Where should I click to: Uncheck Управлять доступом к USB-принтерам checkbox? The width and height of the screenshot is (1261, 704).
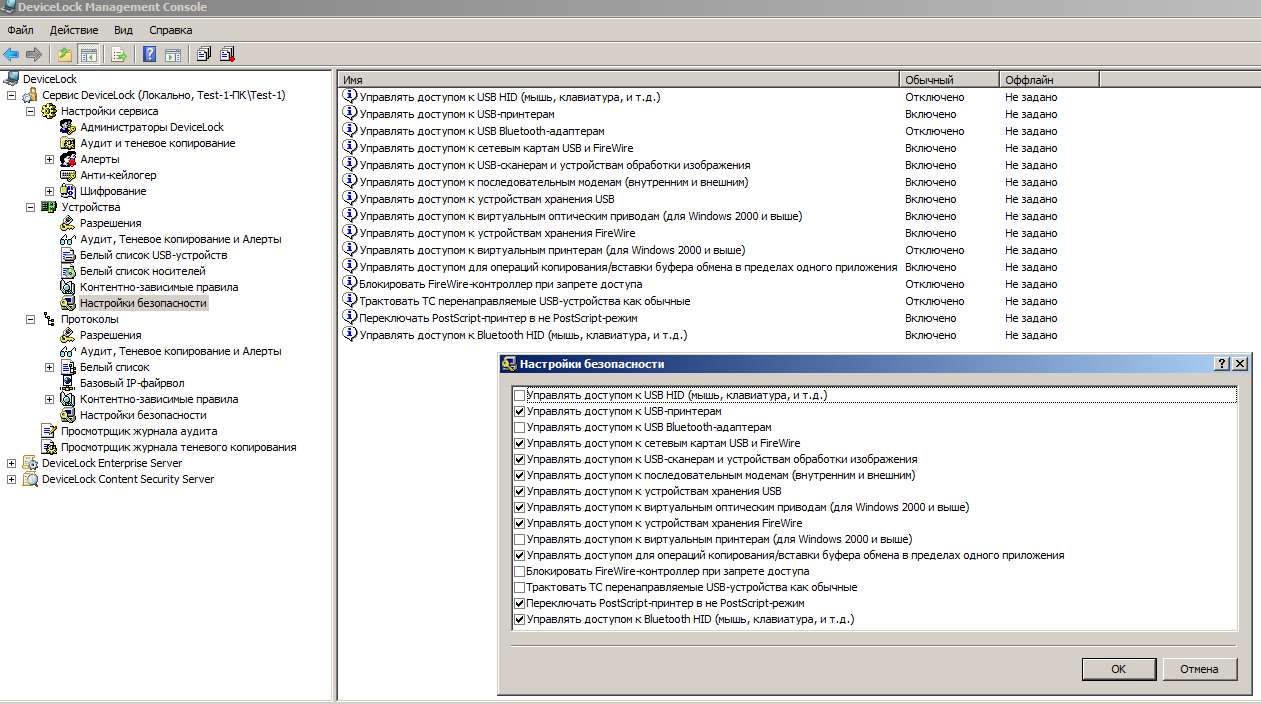[519, 412]
